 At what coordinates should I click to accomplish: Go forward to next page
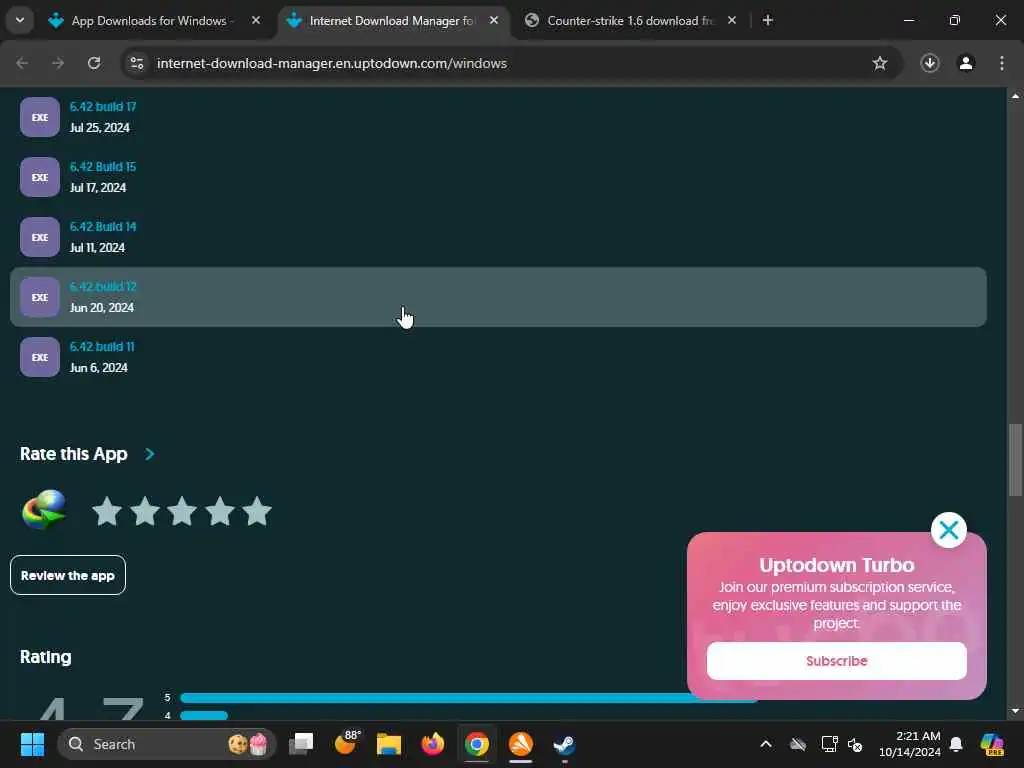pos(58,63)
